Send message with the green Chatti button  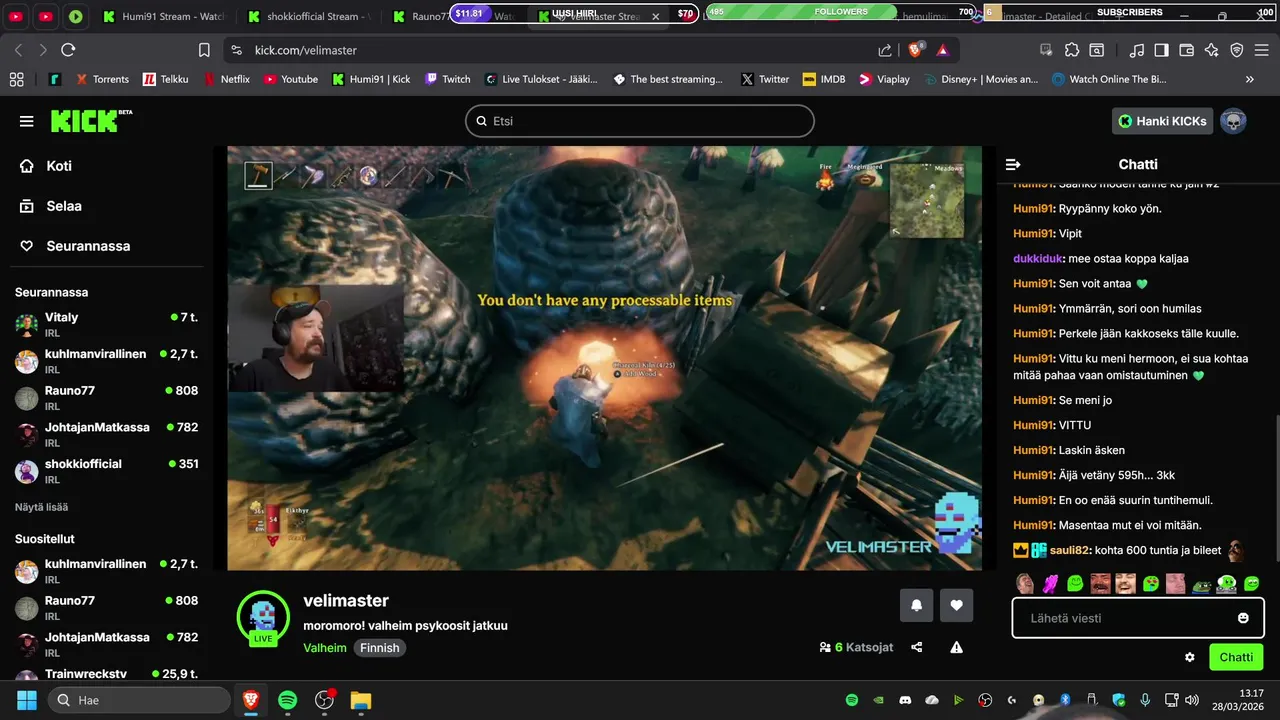tap(1235, 657)
